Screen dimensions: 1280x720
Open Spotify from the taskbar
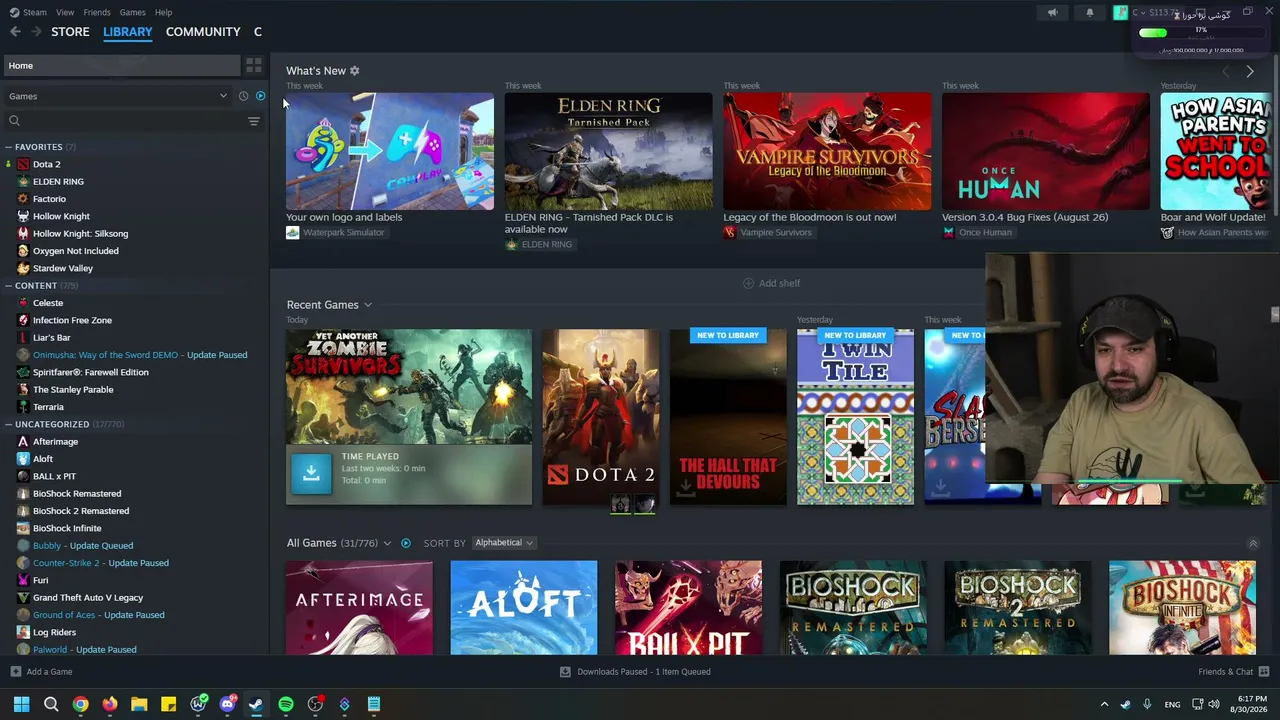coord(286,704)
